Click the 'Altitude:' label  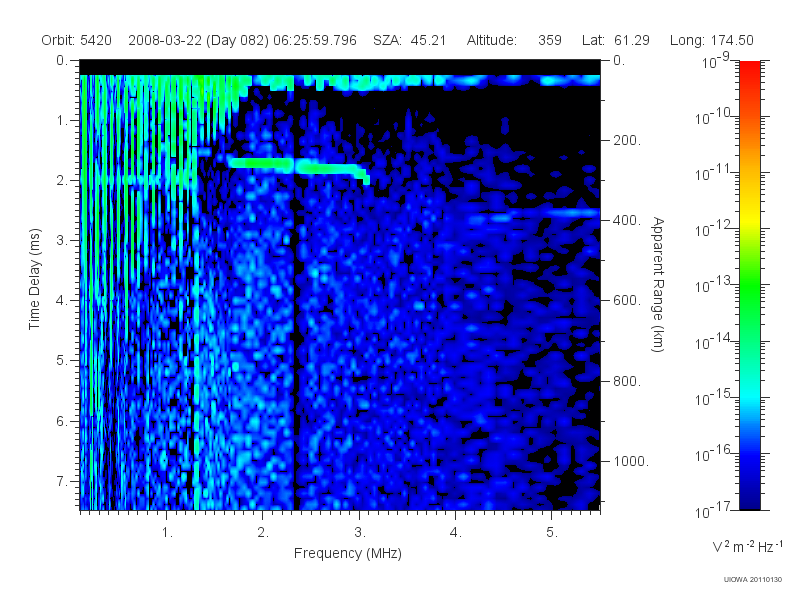[x=491, y=40]
